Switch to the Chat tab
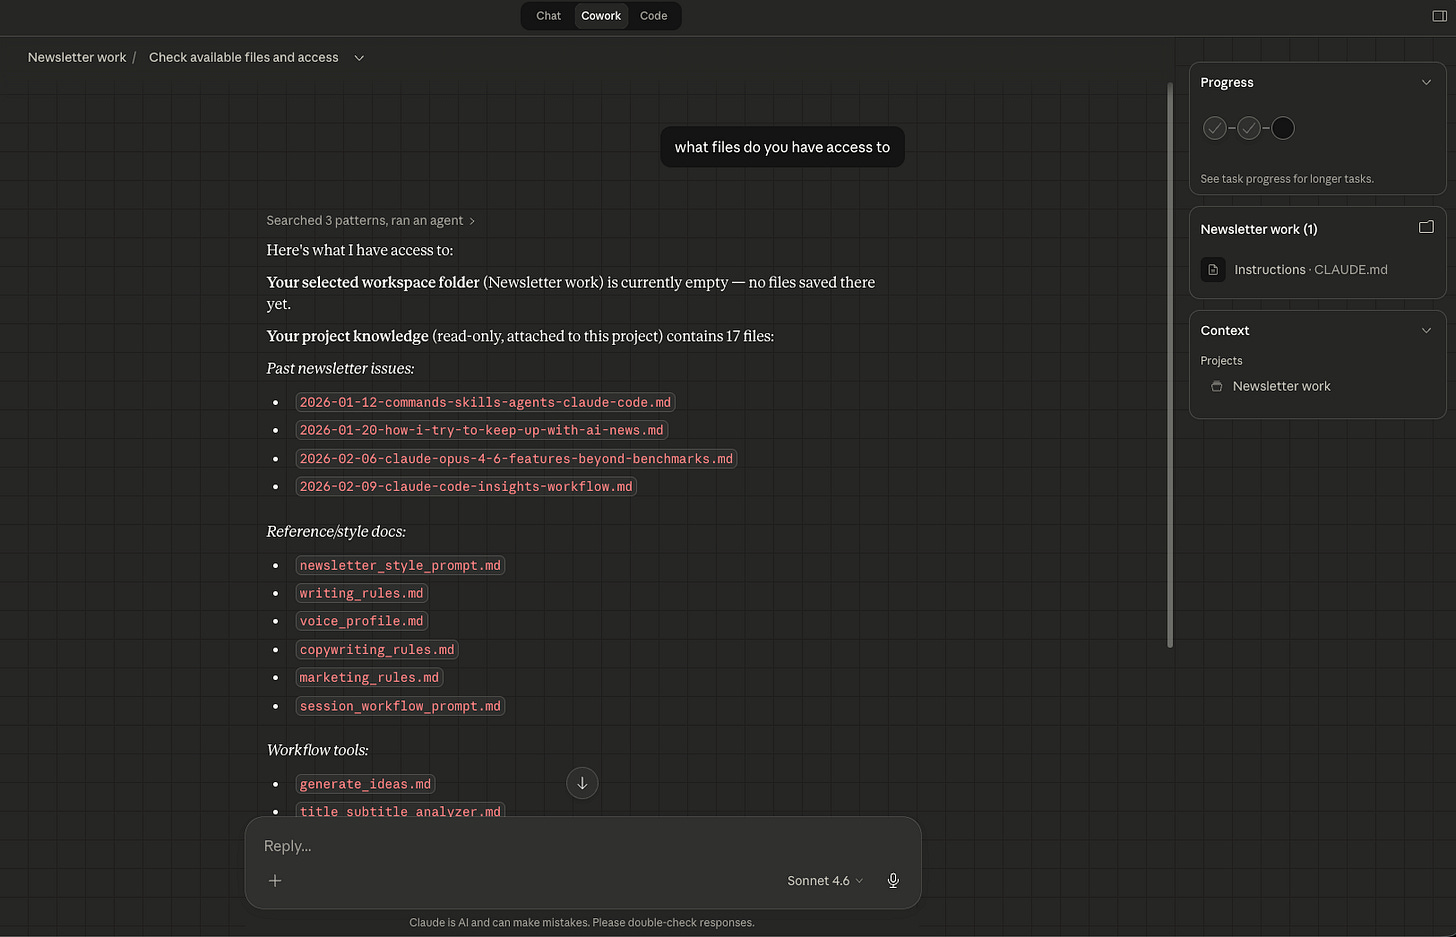 pyautogui.click(x=548, y=16)
